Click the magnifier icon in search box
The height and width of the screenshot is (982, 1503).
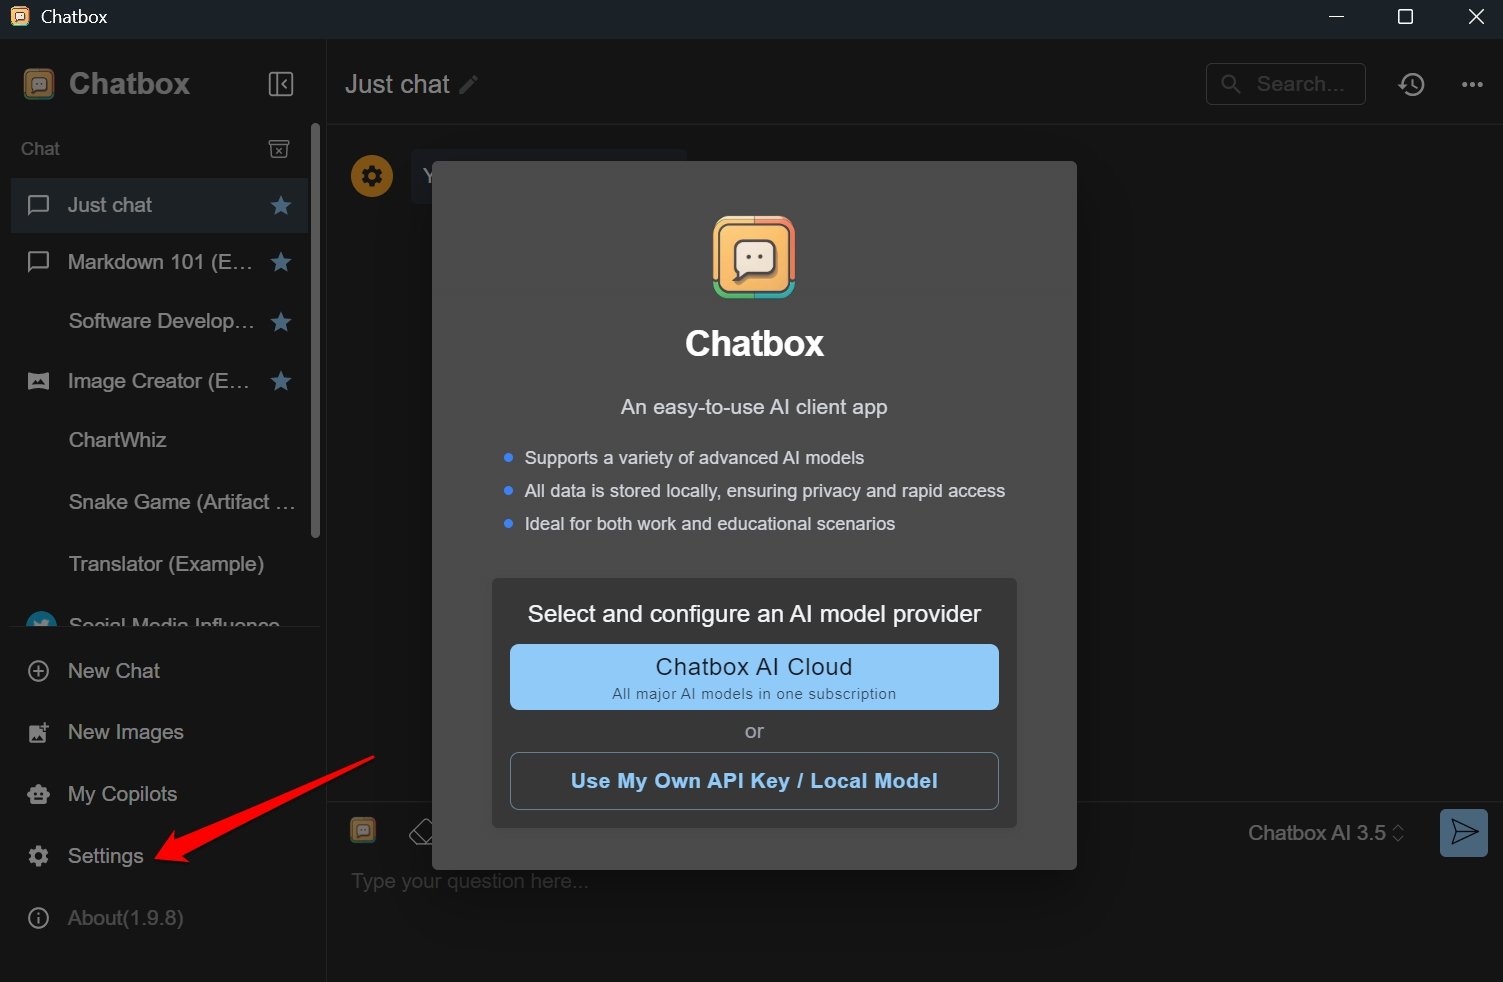[1231, 84]
